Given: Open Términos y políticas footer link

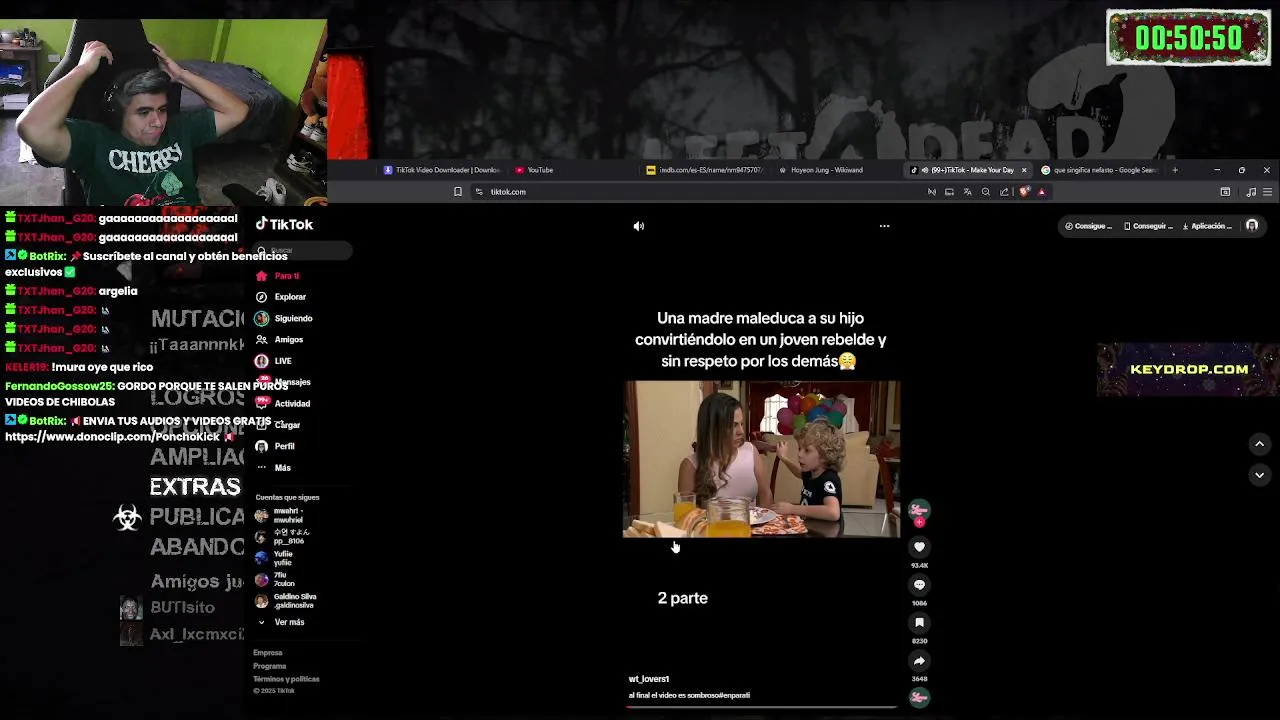Looking at the screenshot, I should pyautogui.click(x=286, y=679).
